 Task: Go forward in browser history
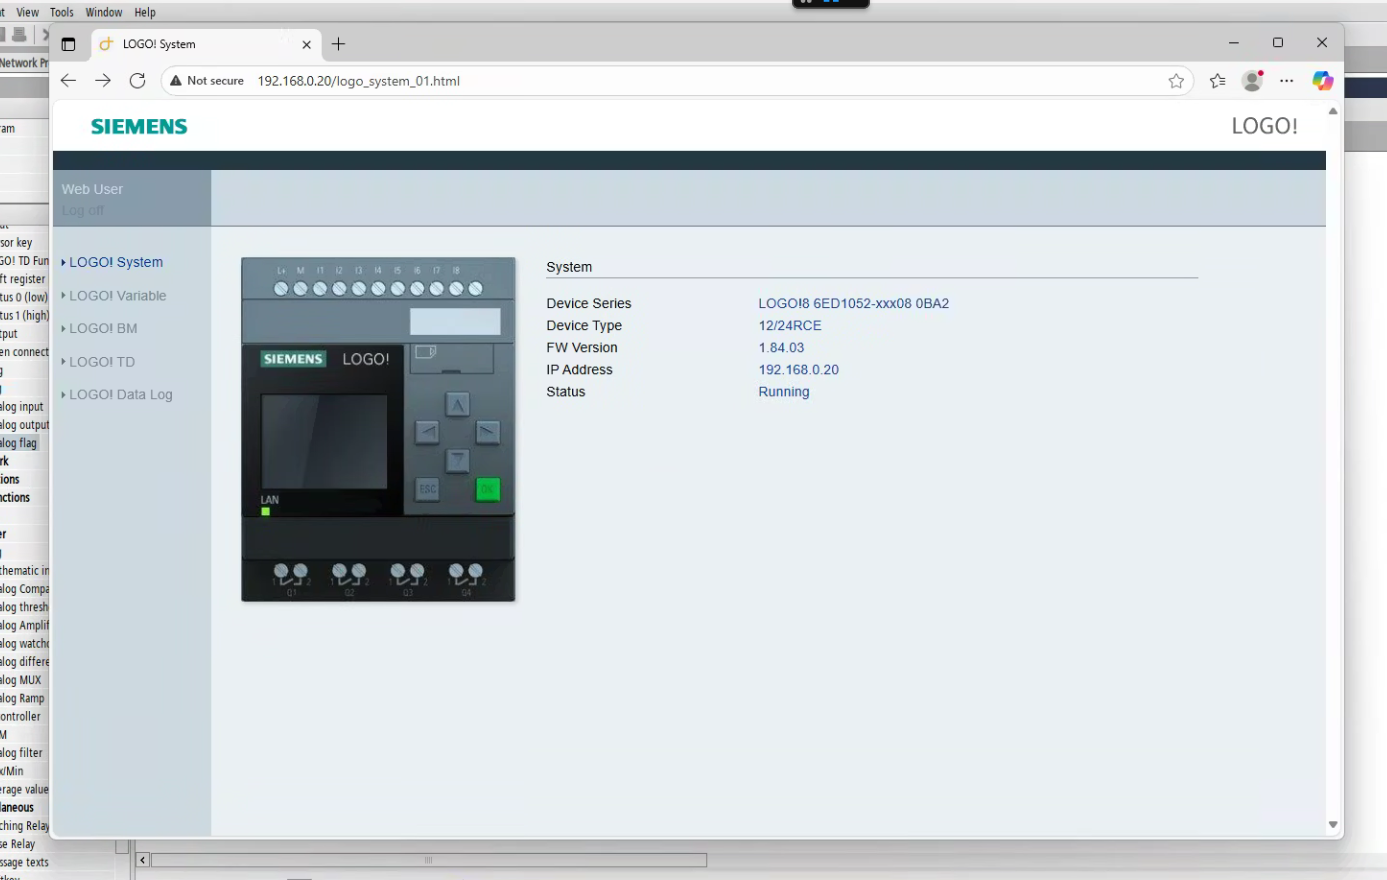point(103,81)
